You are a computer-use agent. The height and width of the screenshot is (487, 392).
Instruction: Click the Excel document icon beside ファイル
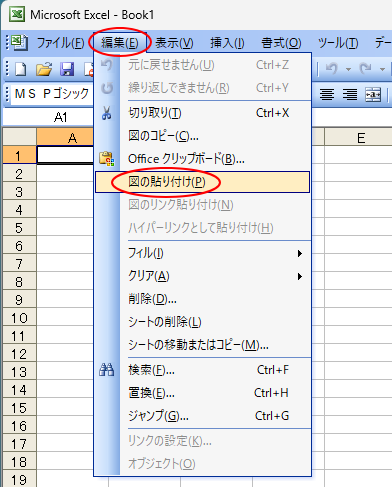(x=19, y=42)
